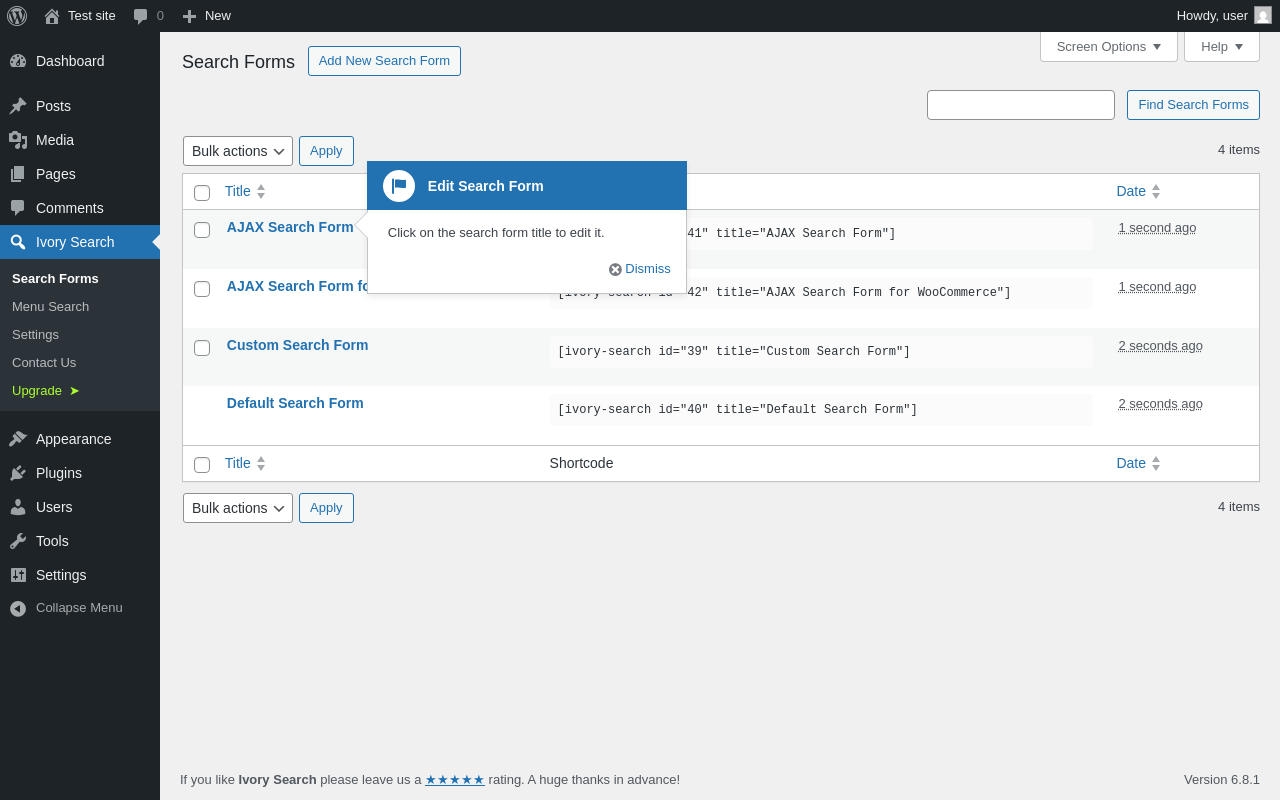The image size is (1280, 800).
Task: Open the bottom Bulk actions dropdown
Action: pos(238,508)
